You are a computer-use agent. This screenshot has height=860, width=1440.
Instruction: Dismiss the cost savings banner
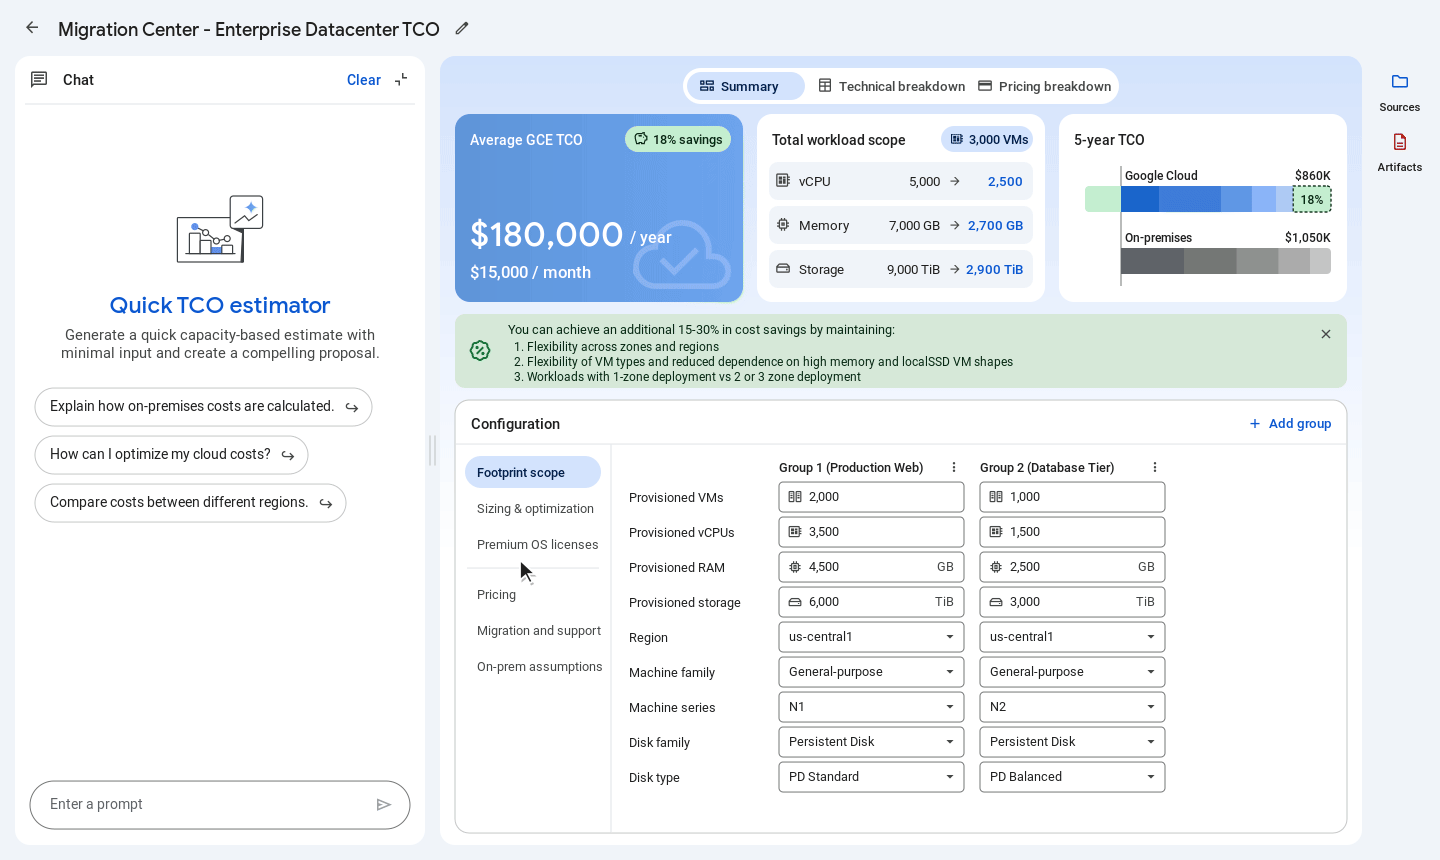click(x=1326, y=334)
